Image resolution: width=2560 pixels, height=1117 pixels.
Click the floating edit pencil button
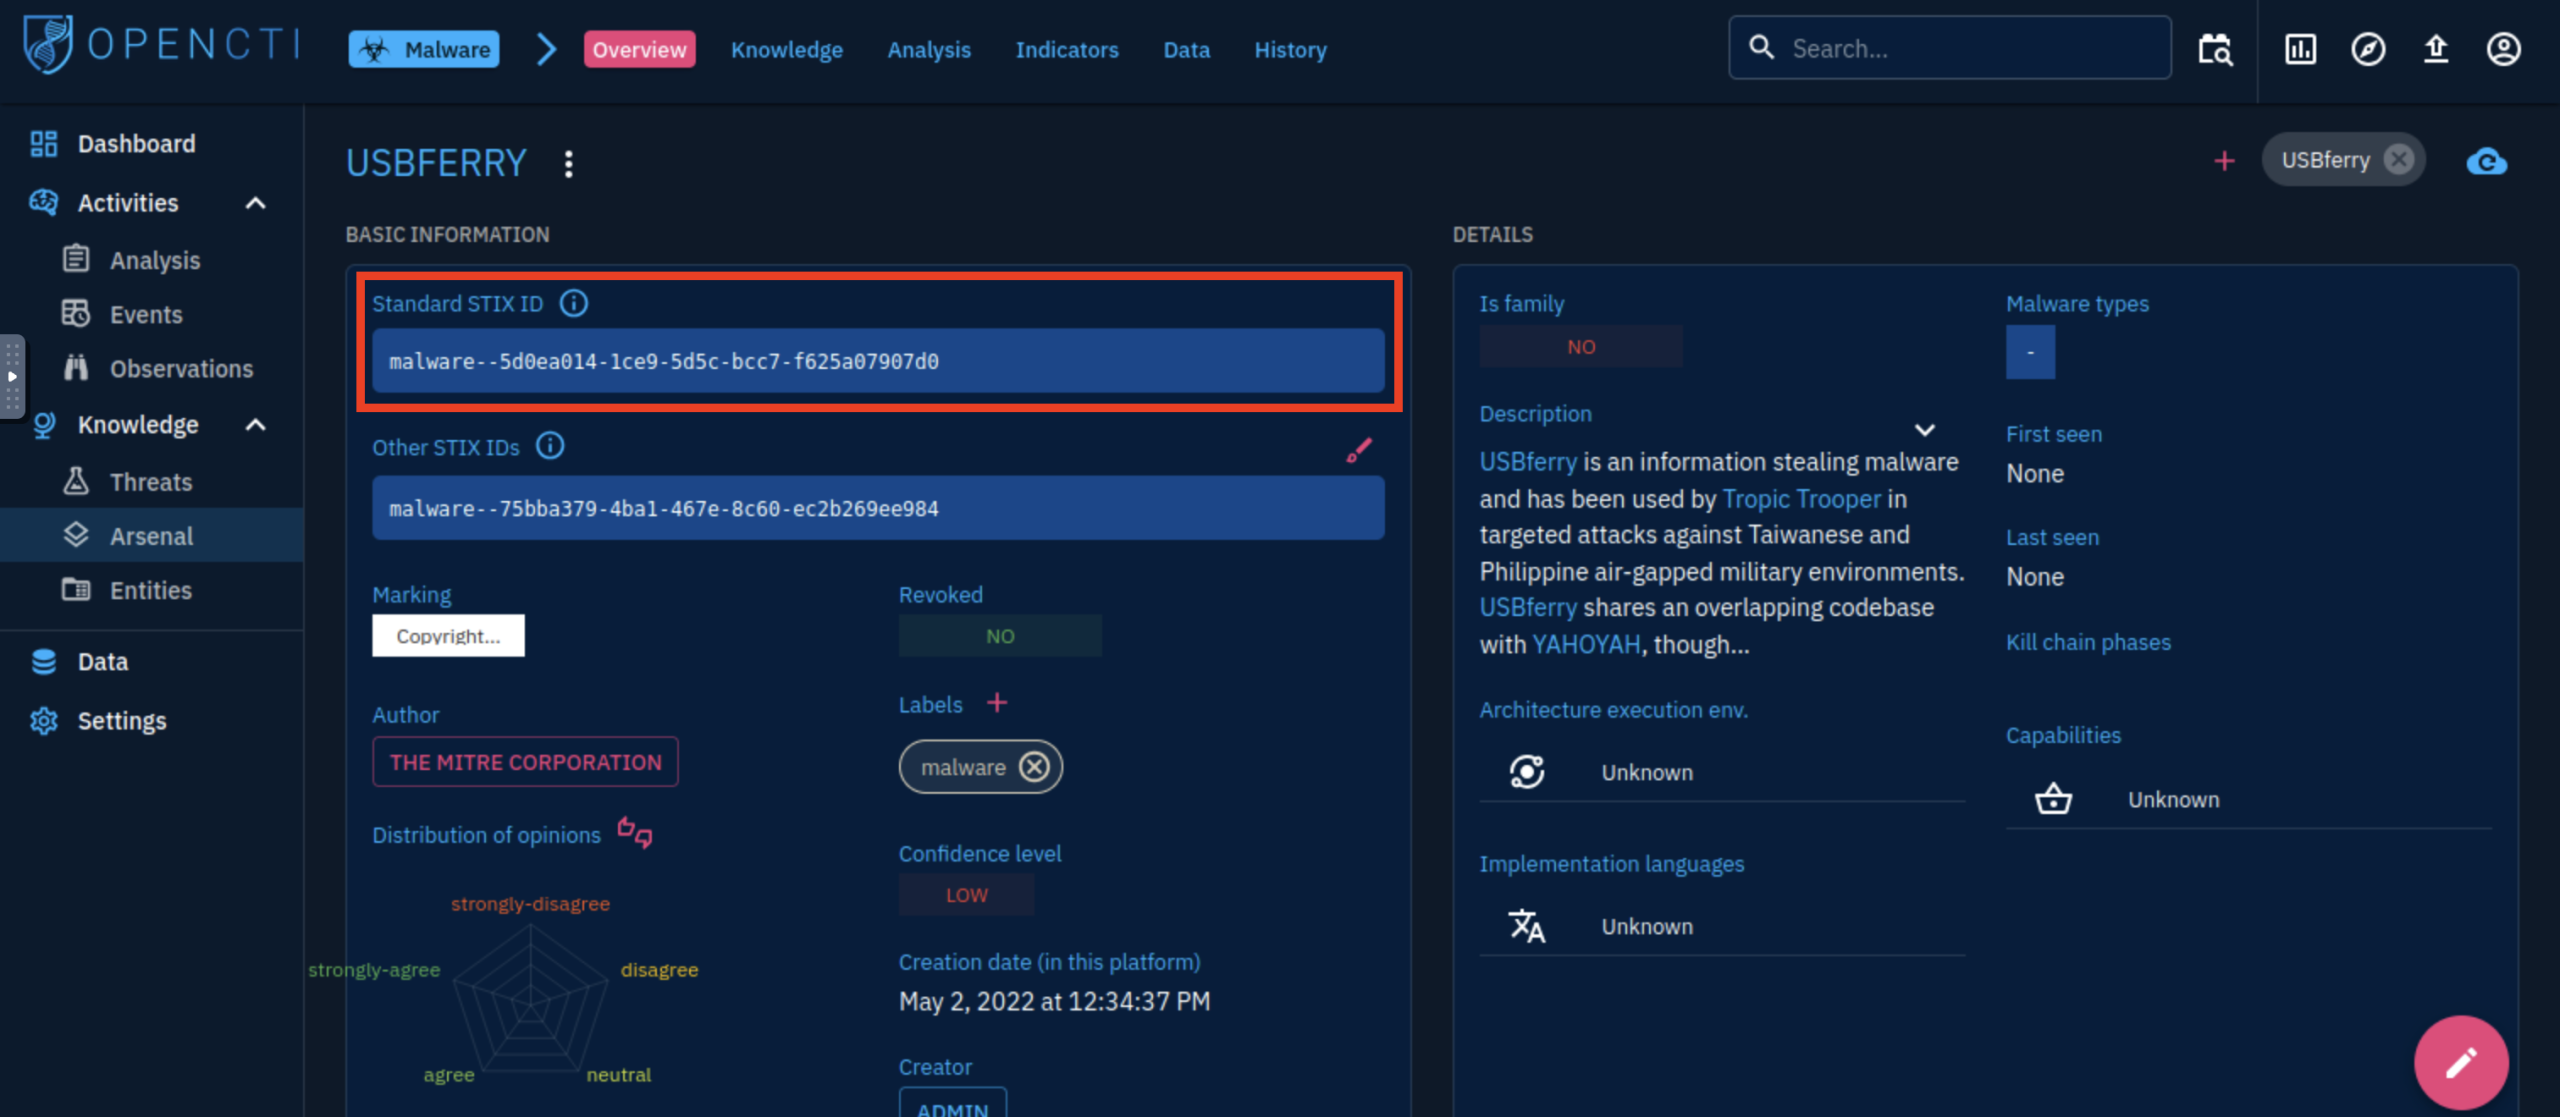point(2461,1062)
